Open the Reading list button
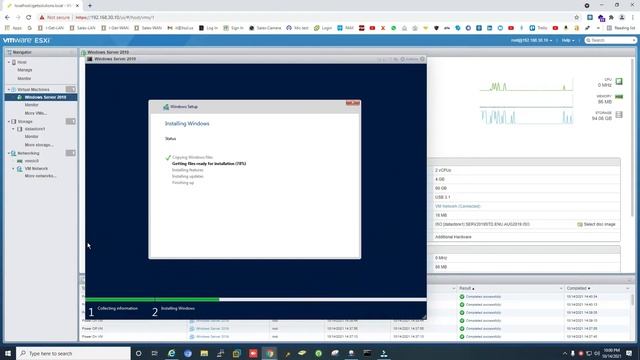Viewport: 640px width, 360px height. tap(621, 28)
